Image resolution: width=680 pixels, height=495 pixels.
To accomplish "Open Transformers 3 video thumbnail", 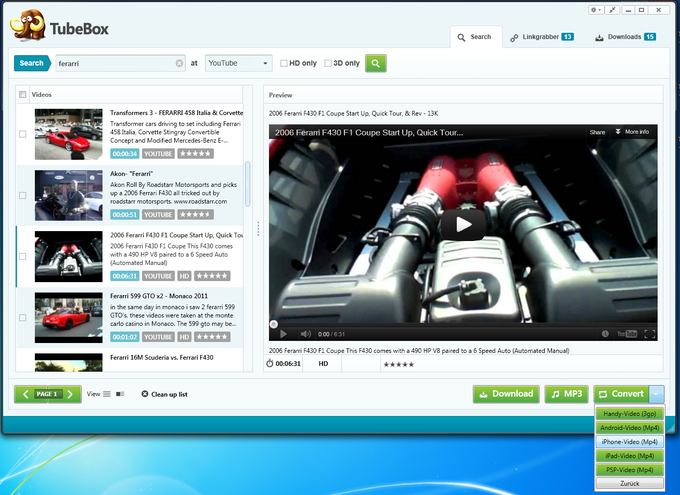I will pos(69,134).
